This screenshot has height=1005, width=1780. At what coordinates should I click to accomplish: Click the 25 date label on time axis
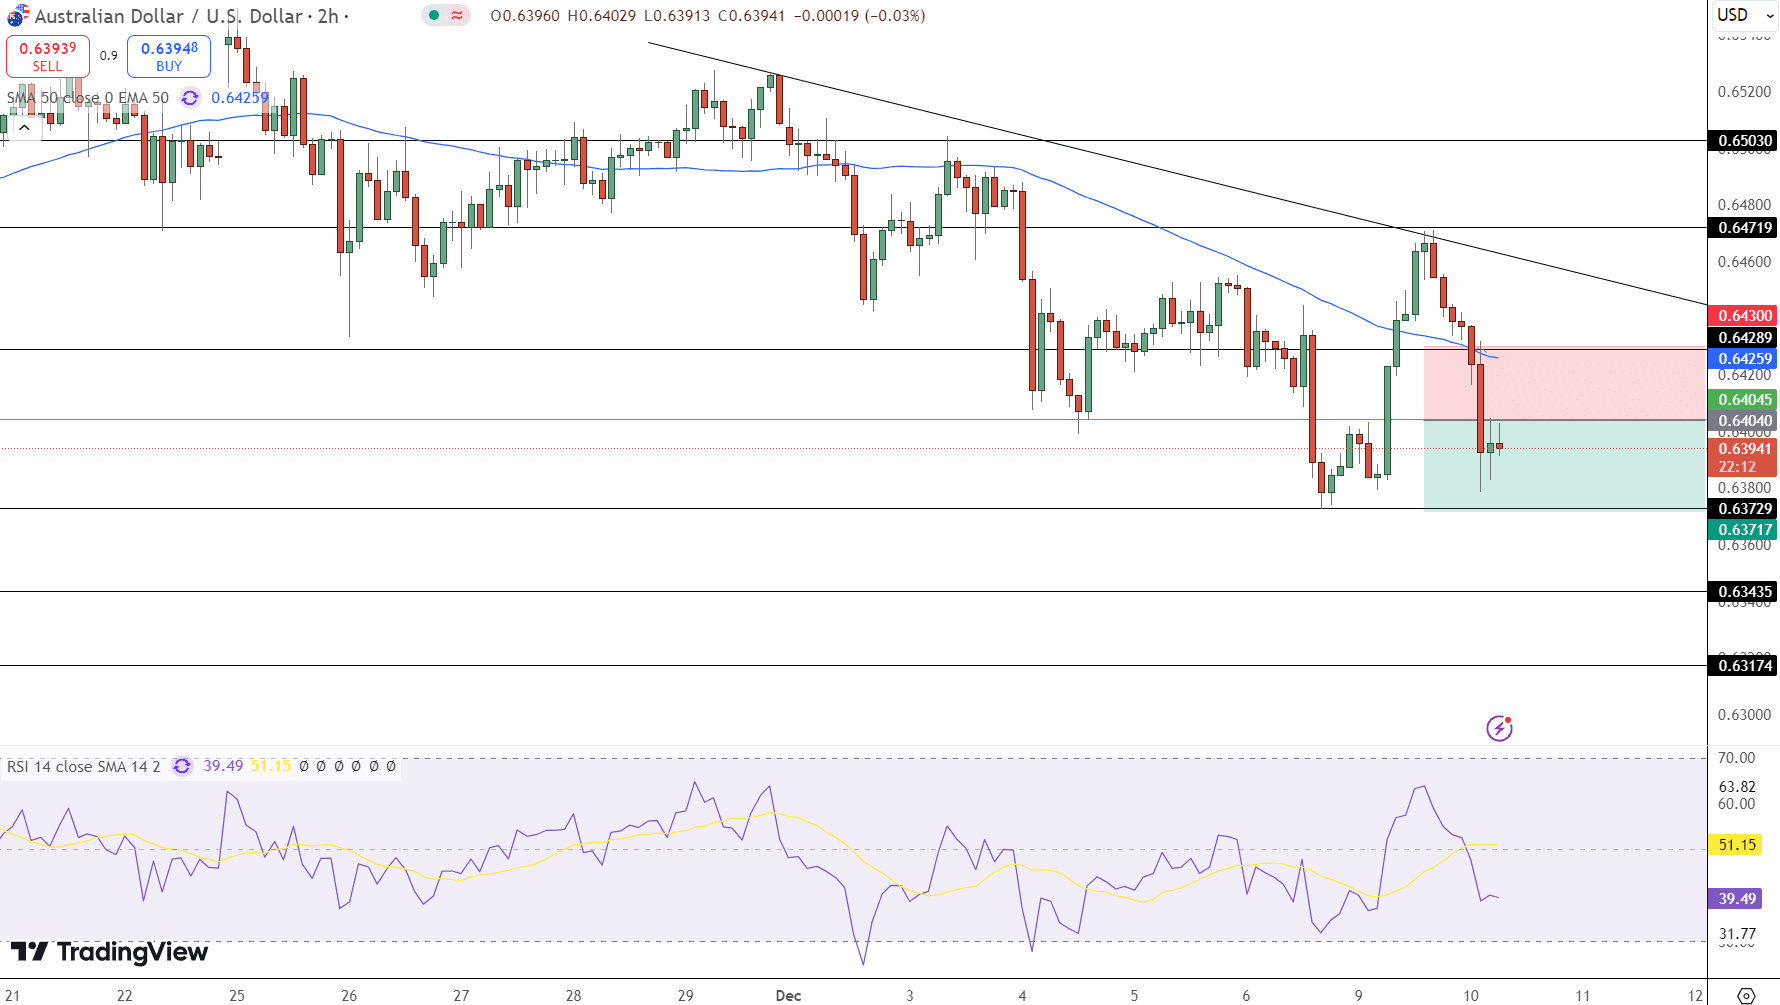pyautogui.click(x=237, y=995)
